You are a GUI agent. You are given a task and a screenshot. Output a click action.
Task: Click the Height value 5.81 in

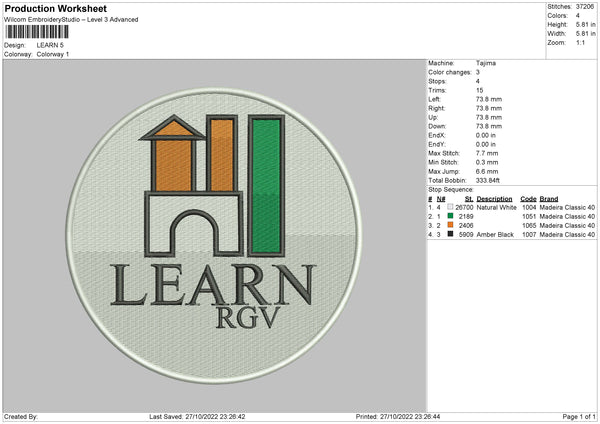coord(586,24)
